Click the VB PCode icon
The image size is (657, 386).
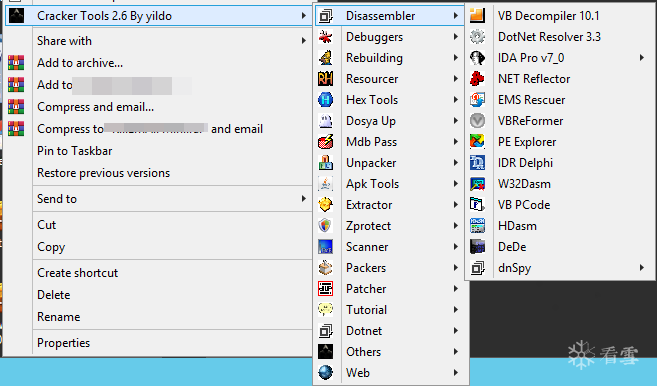point(477,205)
